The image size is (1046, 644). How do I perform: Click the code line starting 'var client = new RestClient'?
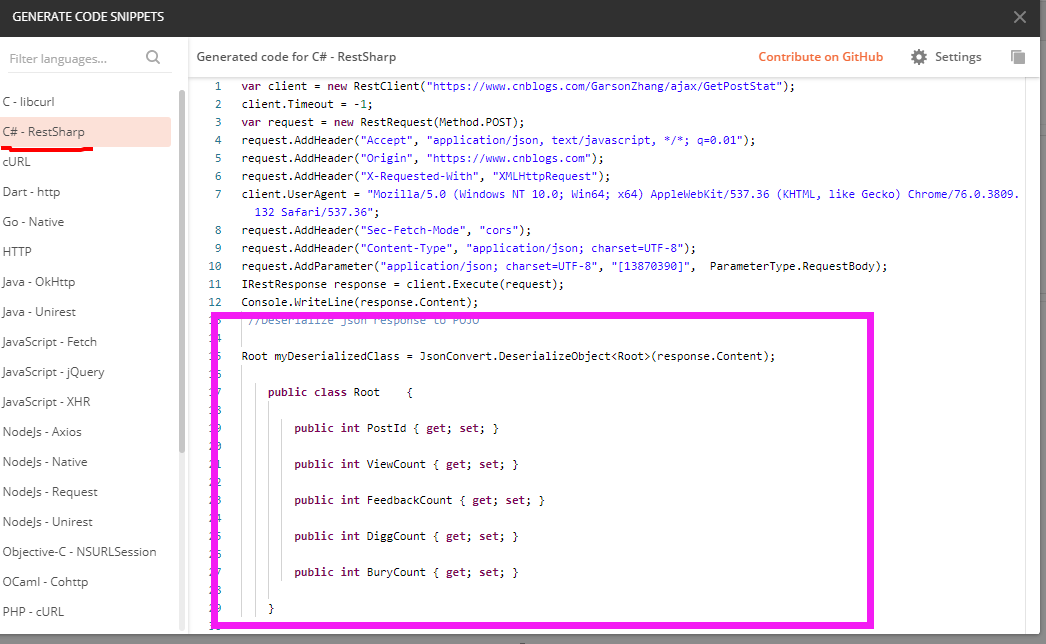[518, 86]
